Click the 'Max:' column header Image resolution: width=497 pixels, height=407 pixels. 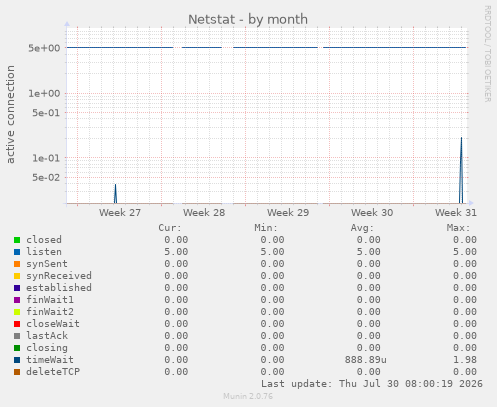click(458, 228)
